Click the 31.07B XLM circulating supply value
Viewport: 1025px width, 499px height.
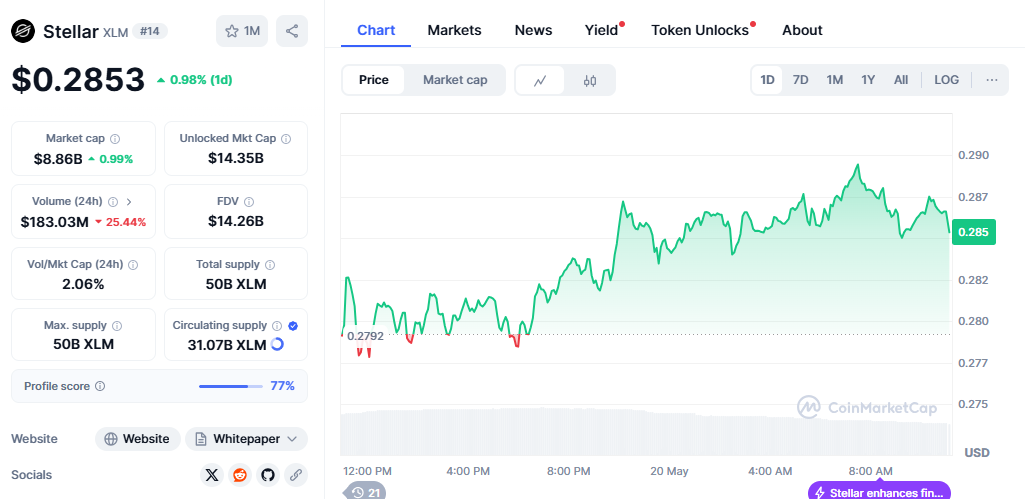coord(226,345)
